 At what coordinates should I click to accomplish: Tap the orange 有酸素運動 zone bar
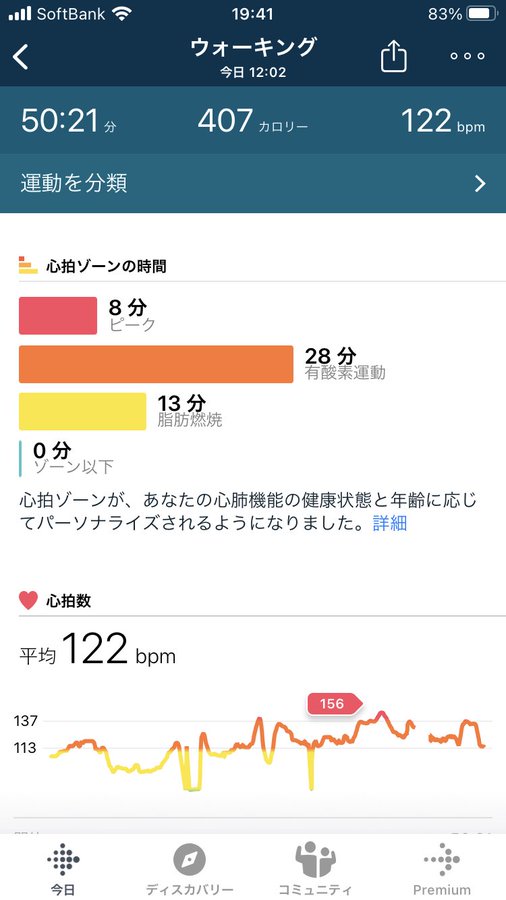pos(156,364)
